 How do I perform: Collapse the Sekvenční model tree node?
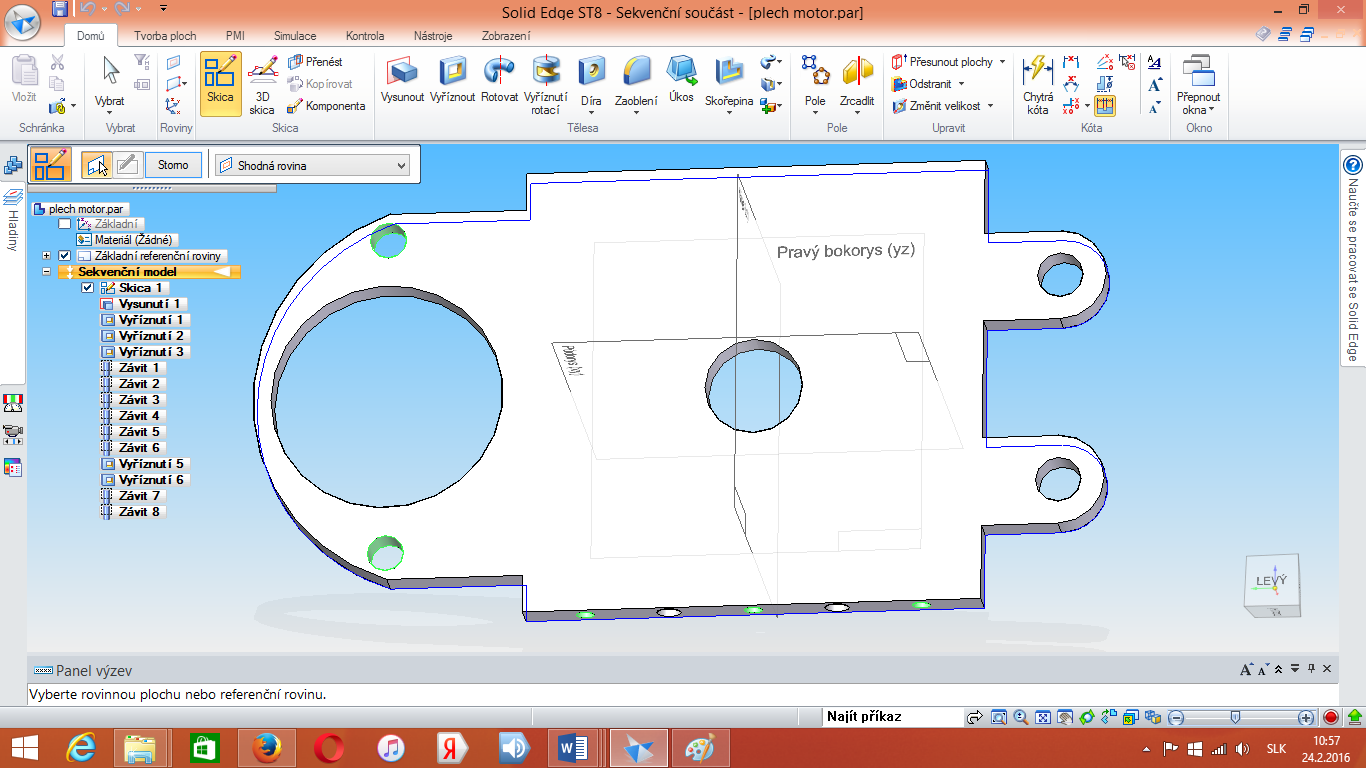(46, 272)
